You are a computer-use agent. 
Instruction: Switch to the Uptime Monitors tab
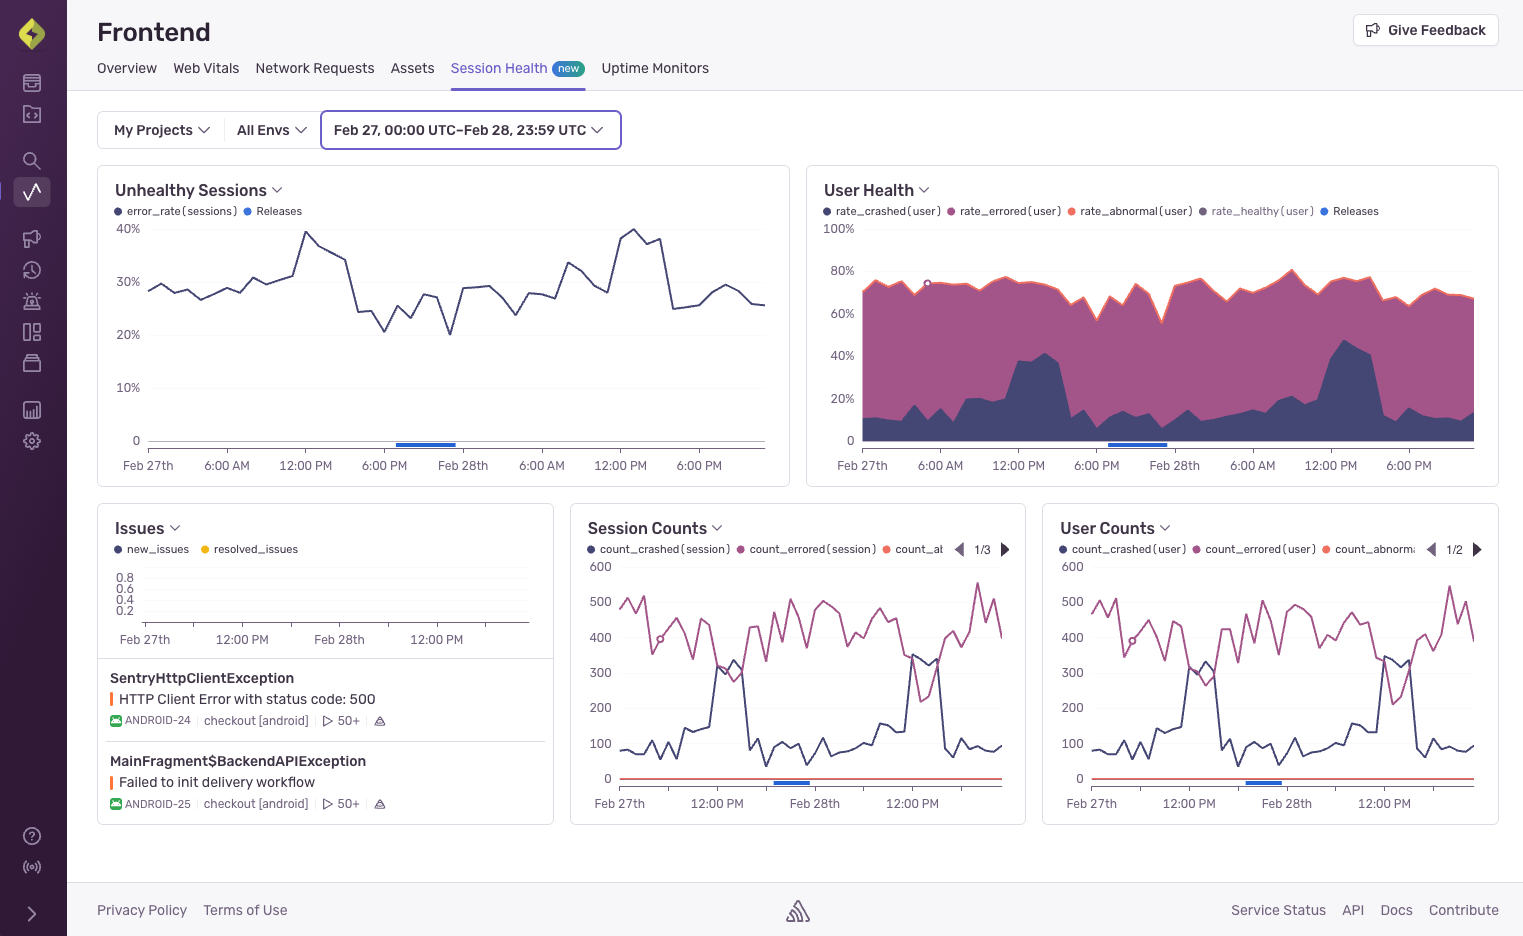[x=655, y=68]
